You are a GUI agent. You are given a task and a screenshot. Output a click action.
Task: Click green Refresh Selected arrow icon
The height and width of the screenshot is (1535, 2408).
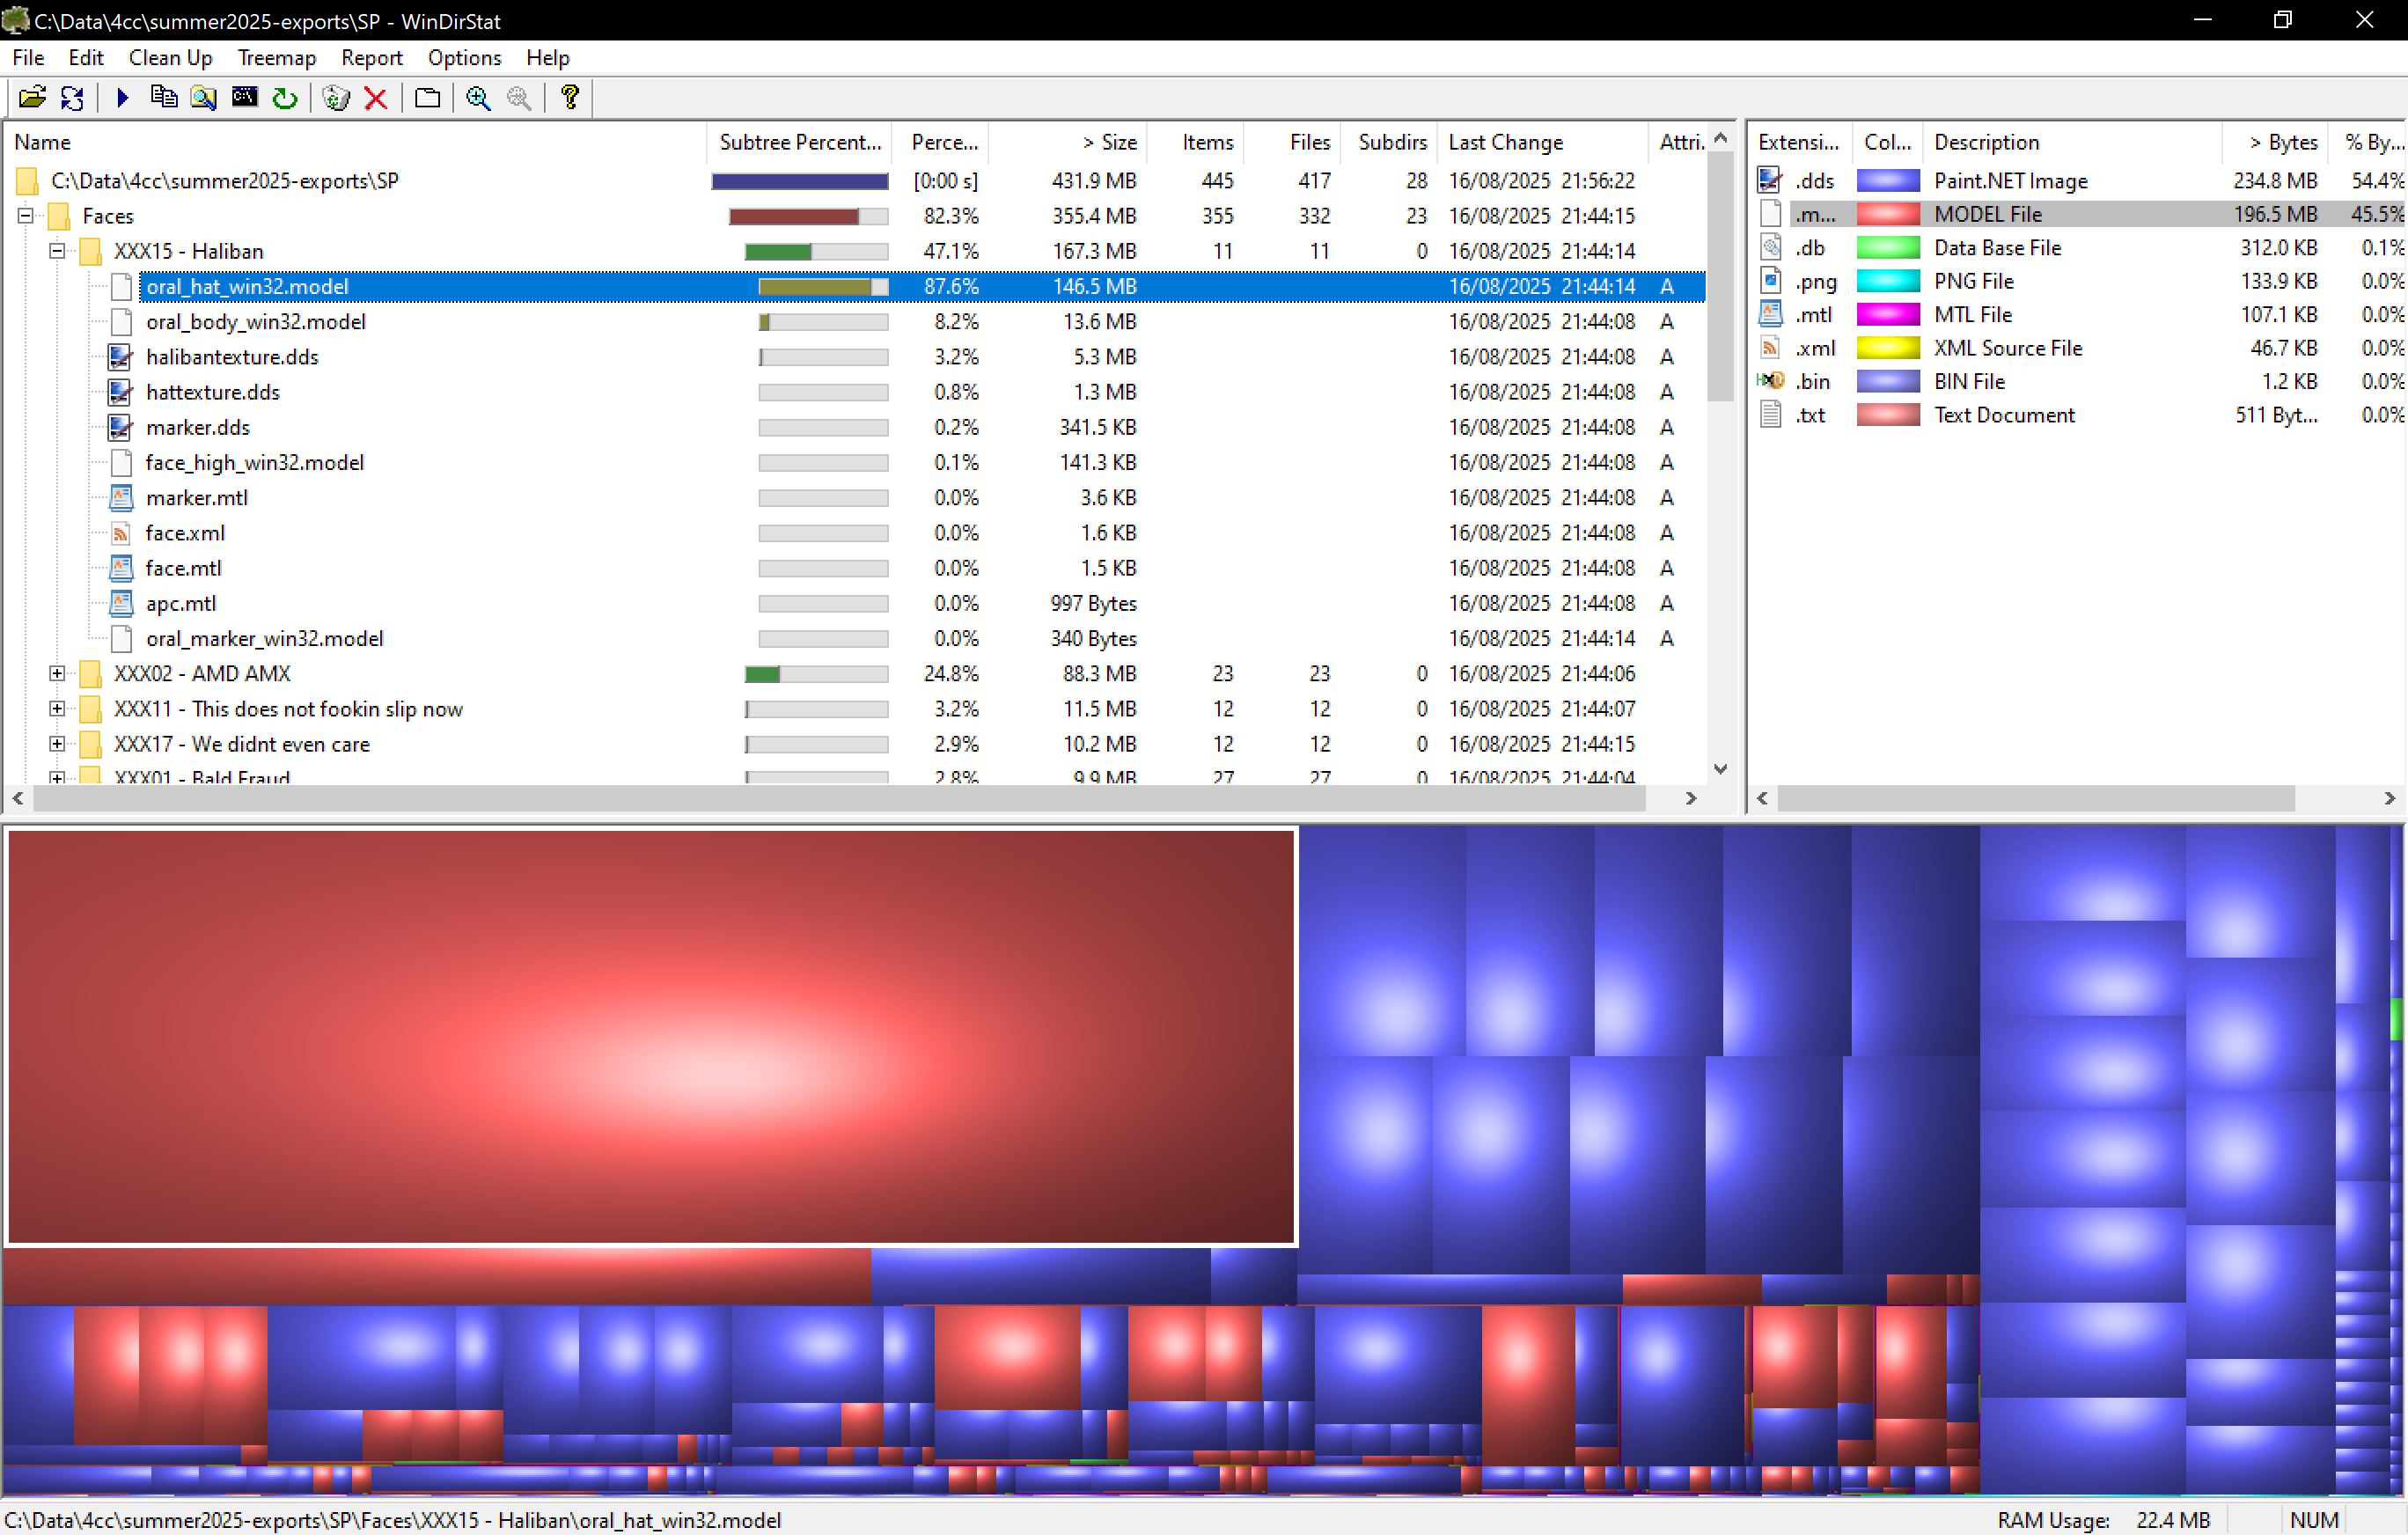(x=285, y=97)
